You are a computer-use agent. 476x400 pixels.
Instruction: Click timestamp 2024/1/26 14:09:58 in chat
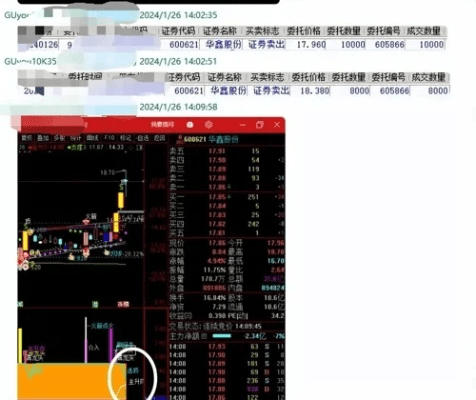pos(178,107)
